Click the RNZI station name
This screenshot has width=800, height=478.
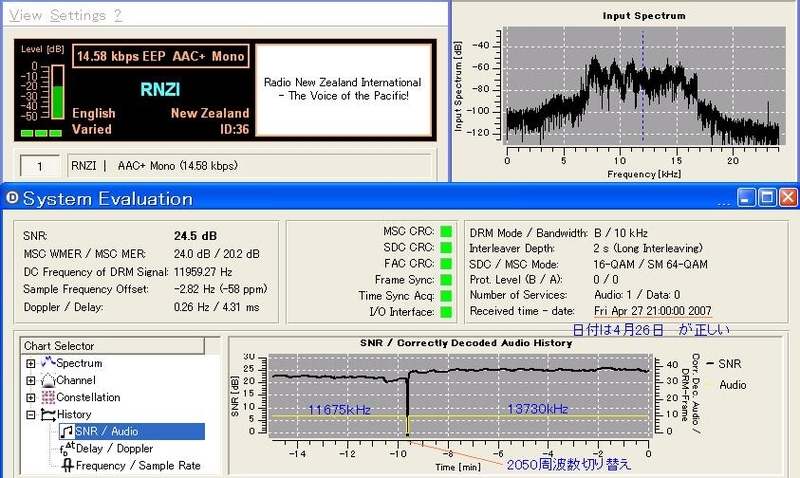coord(160,89)
